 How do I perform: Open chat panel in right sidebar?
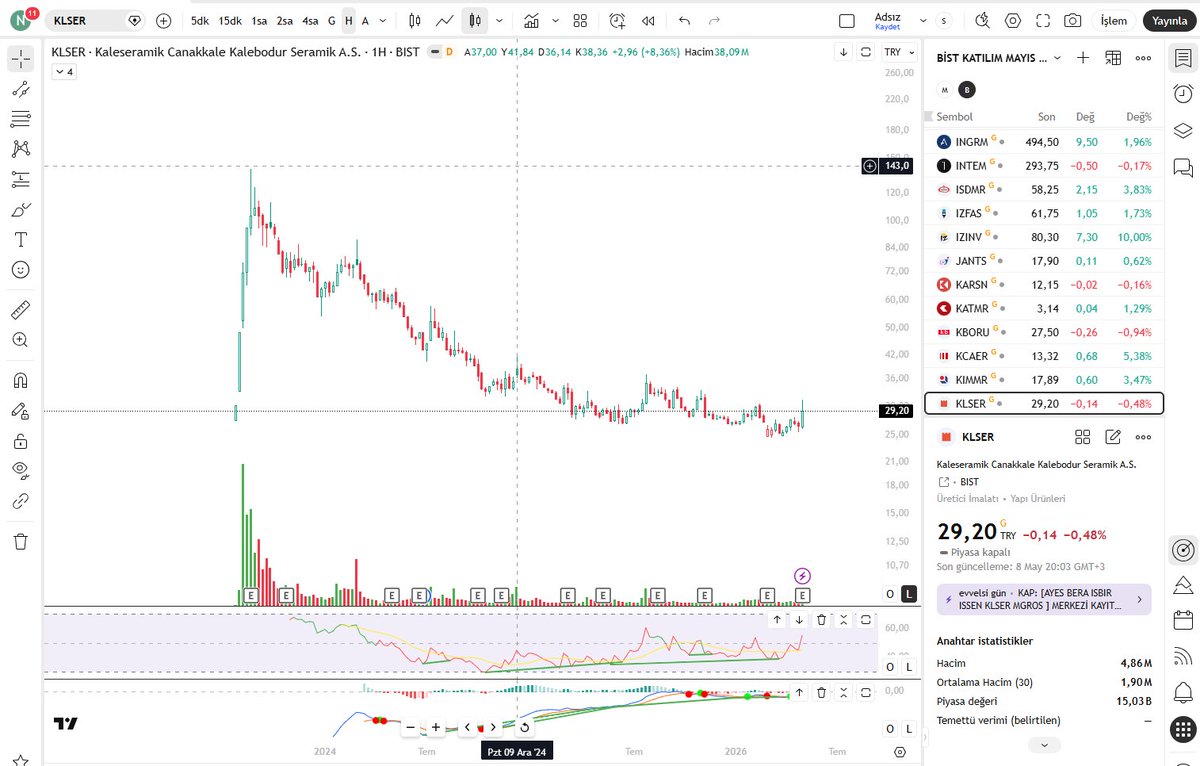(1183, 167)
